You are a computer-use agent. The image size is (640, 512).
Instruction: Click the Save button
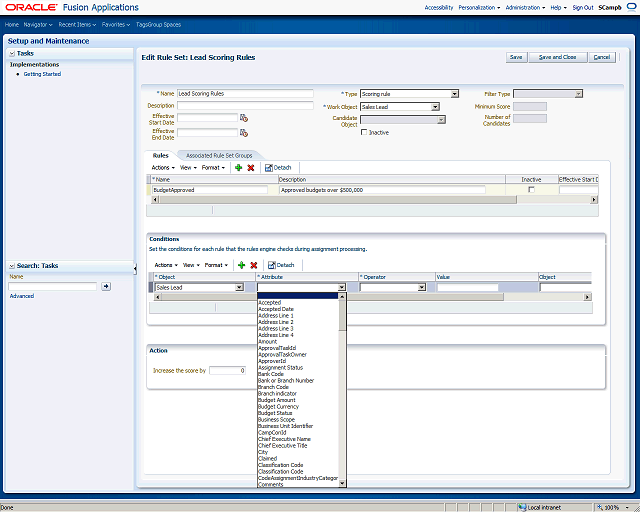click(x=516, y=57)
